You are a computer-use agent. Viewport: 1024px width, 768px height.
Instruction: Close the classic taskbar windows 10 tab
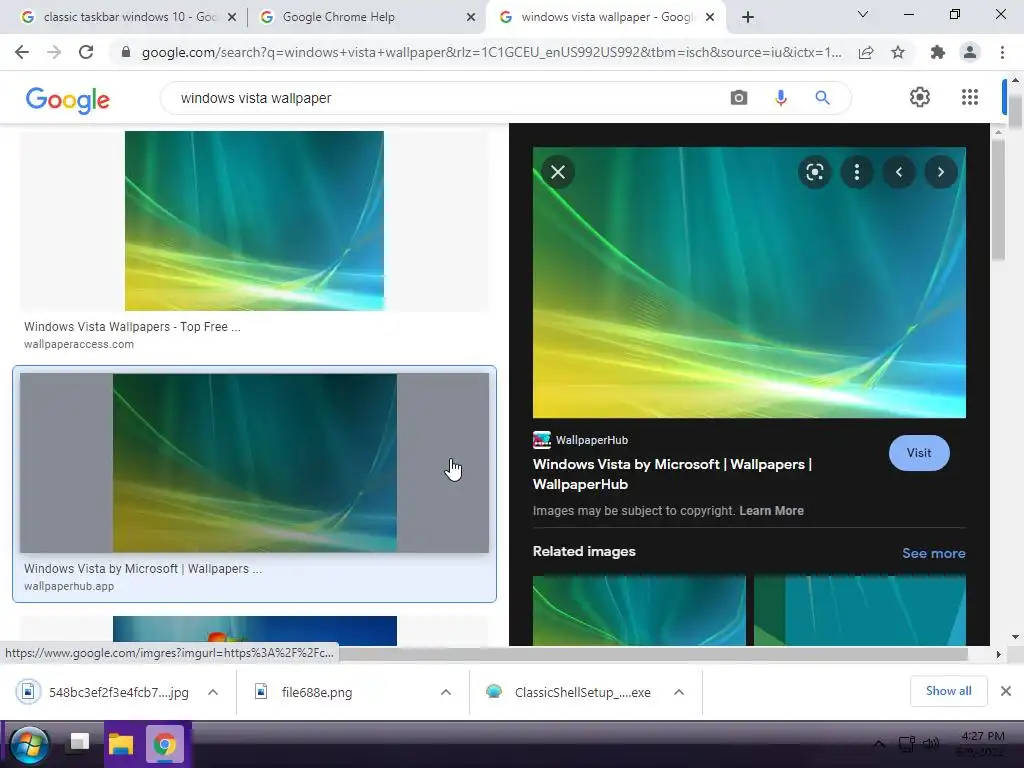pyautogui.click(x=232, y=17)
